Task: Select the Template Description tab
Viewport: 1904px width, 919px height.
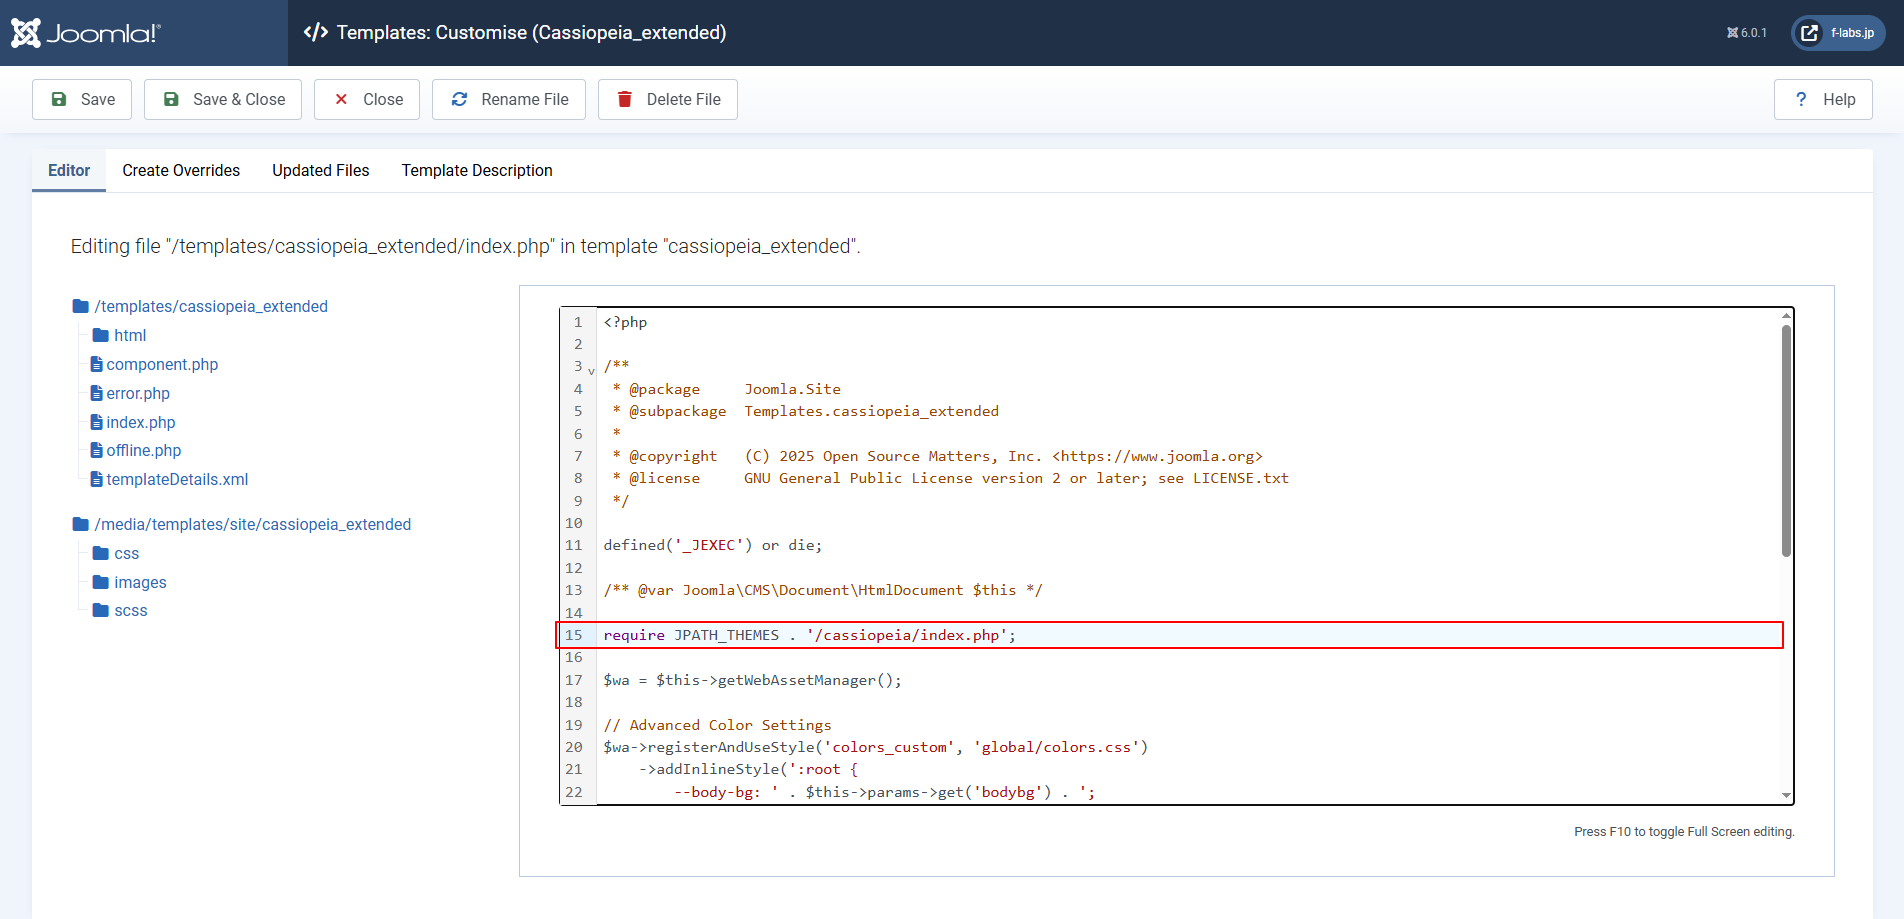Action: point(476,170)
